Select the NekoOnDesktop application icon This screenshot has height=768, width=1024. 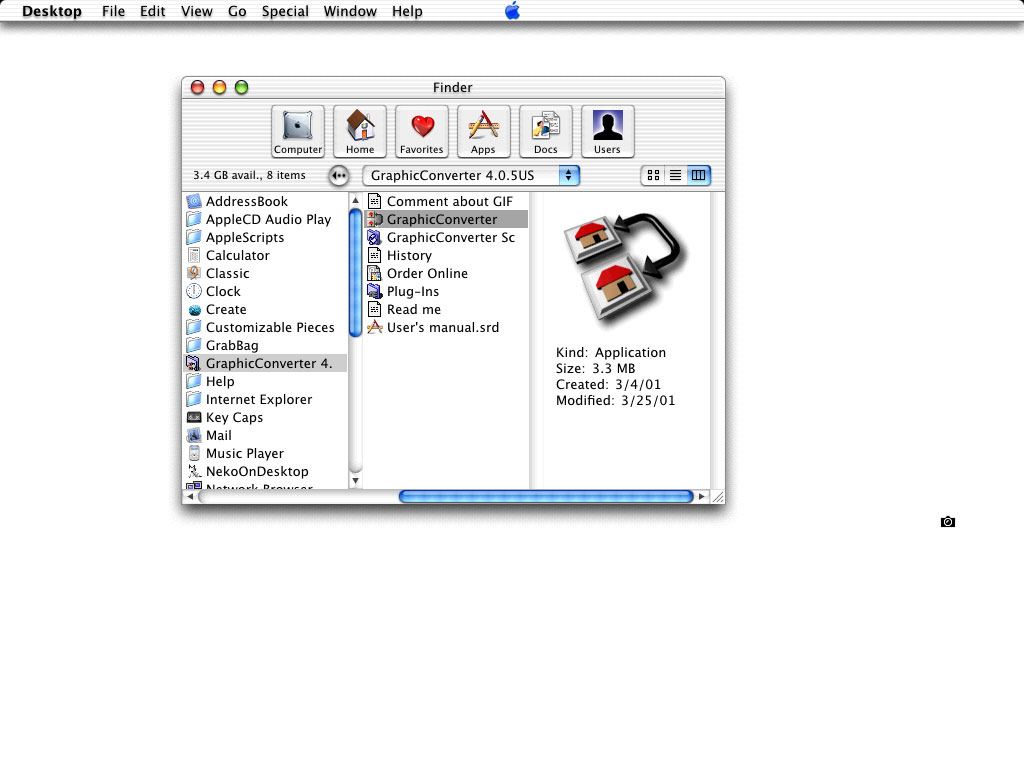click(194, 471)
